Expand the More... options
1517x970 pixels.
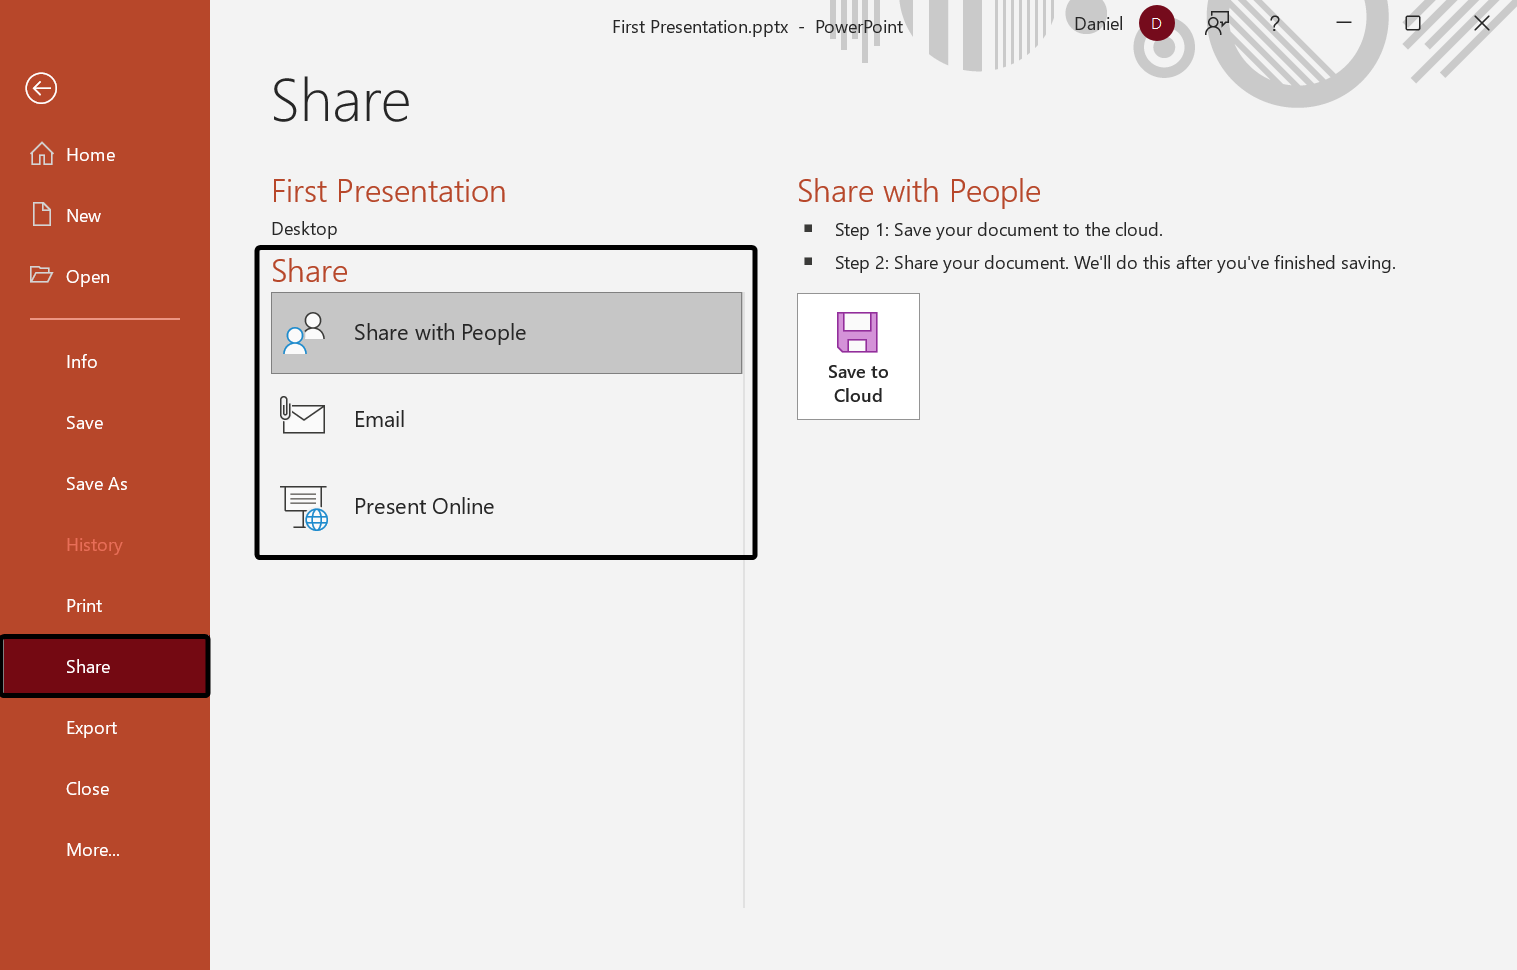coord(93,850)
